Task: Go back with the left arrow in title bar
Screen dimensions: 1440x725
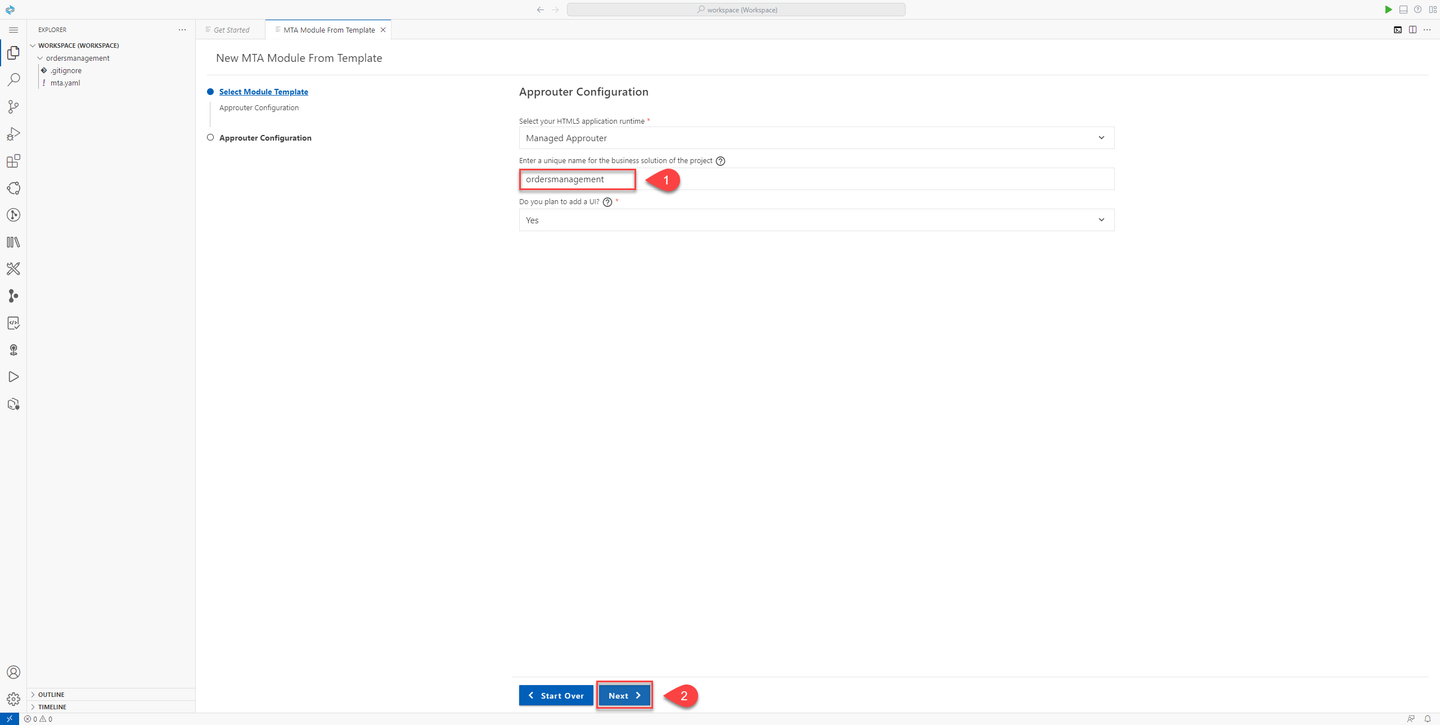Action: coord(541,9)
